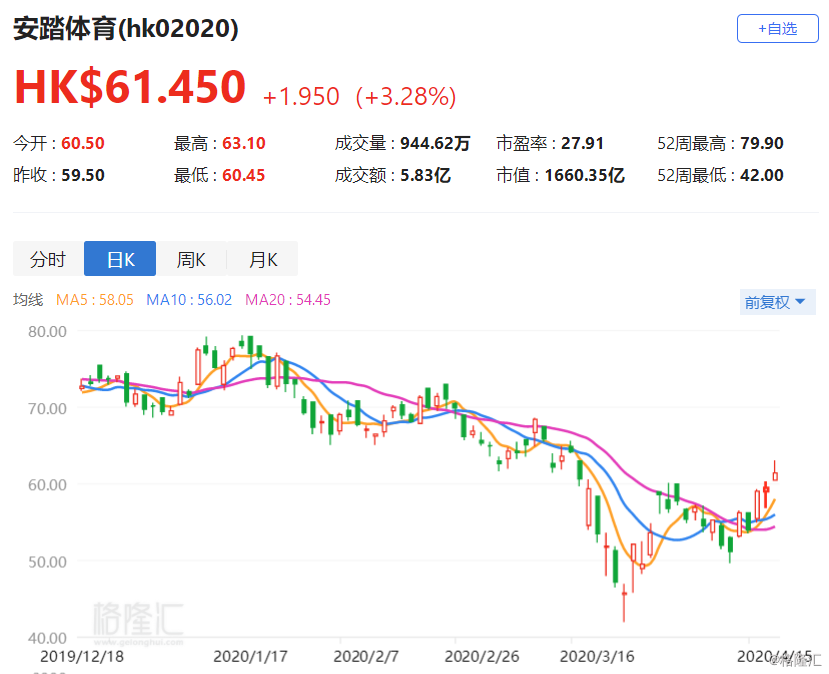The image size is (829, 674).
Task: Click the 40.00 price axis label
Action: [x=48, y=638]
